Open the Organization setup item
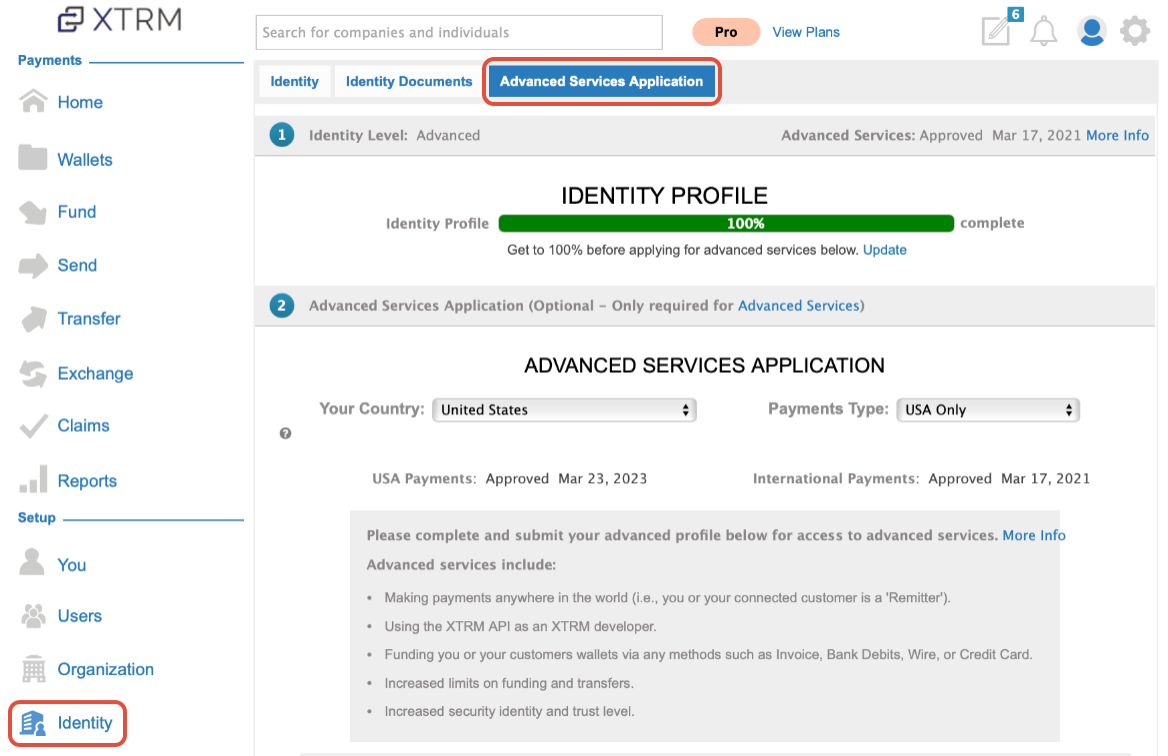Screen dimensions: 1168x756 106,669
